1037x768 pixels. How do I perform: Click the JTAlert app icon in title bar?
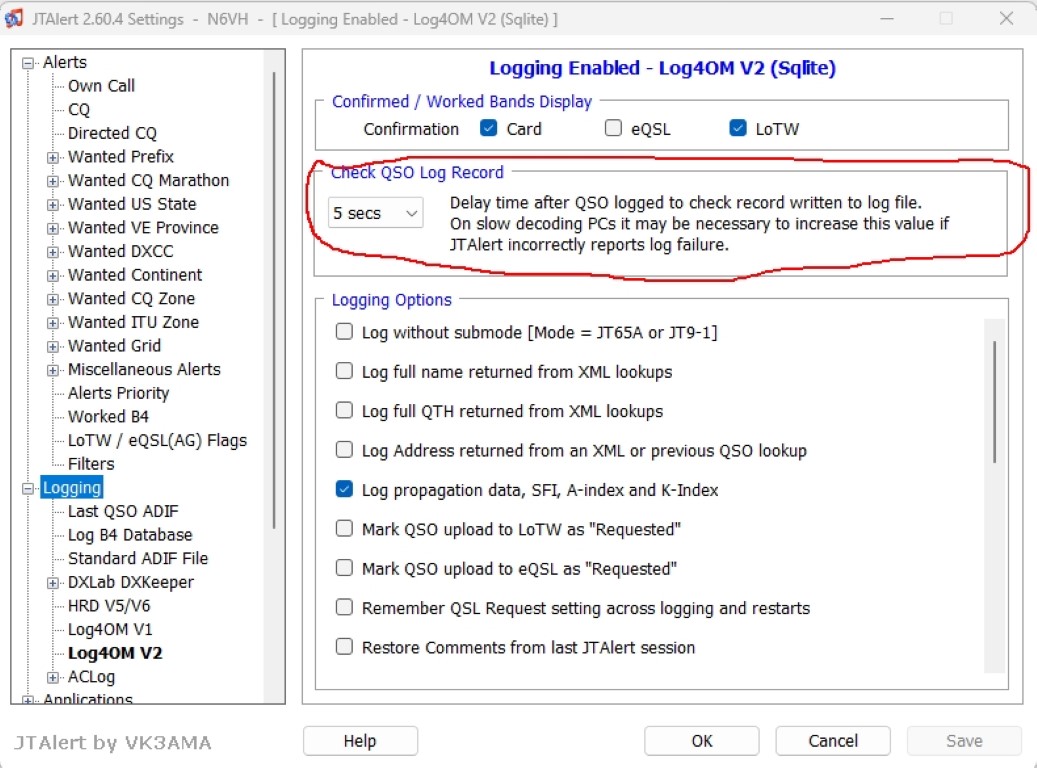(x=13, y=18)
